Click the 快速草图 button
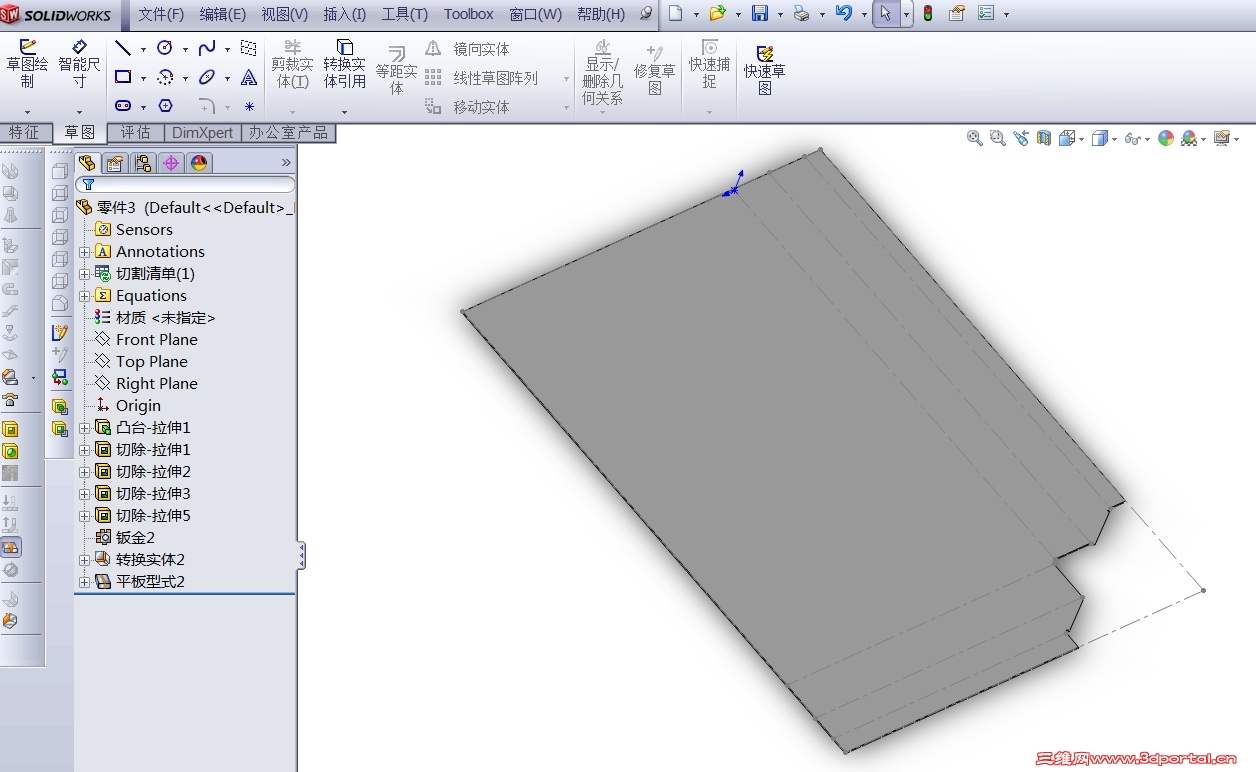 pos(765,70)
